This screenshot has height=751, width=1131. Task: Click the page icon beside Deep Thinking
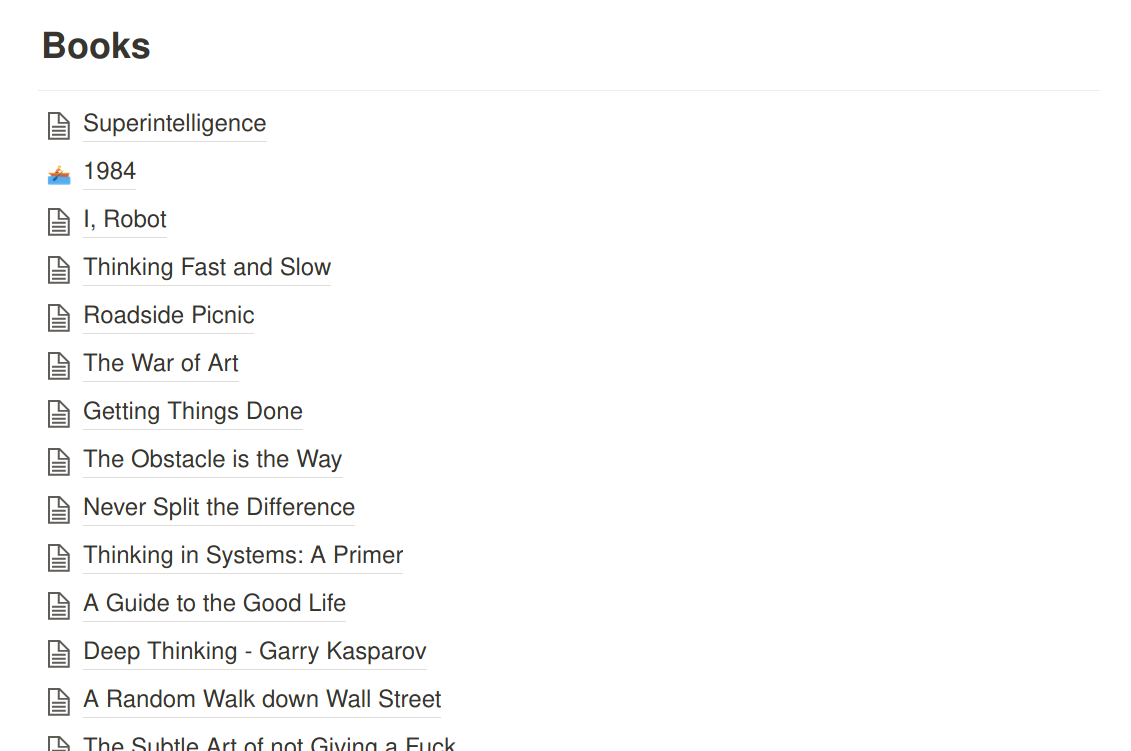(x=59, y=653)
